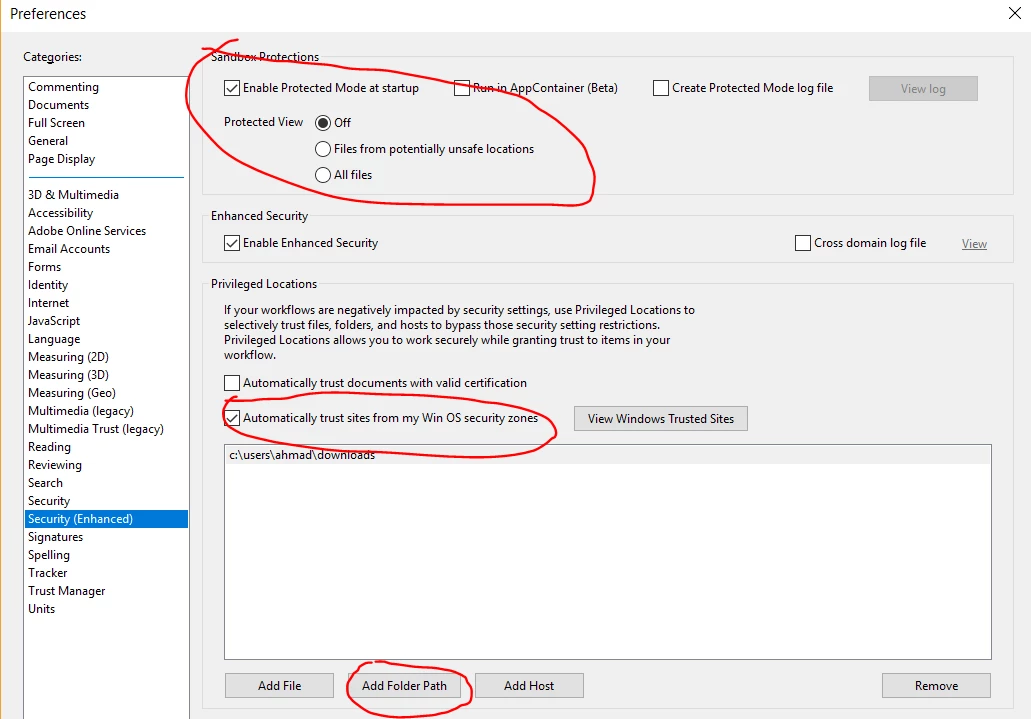Close the Preferences dialog

1015,13
